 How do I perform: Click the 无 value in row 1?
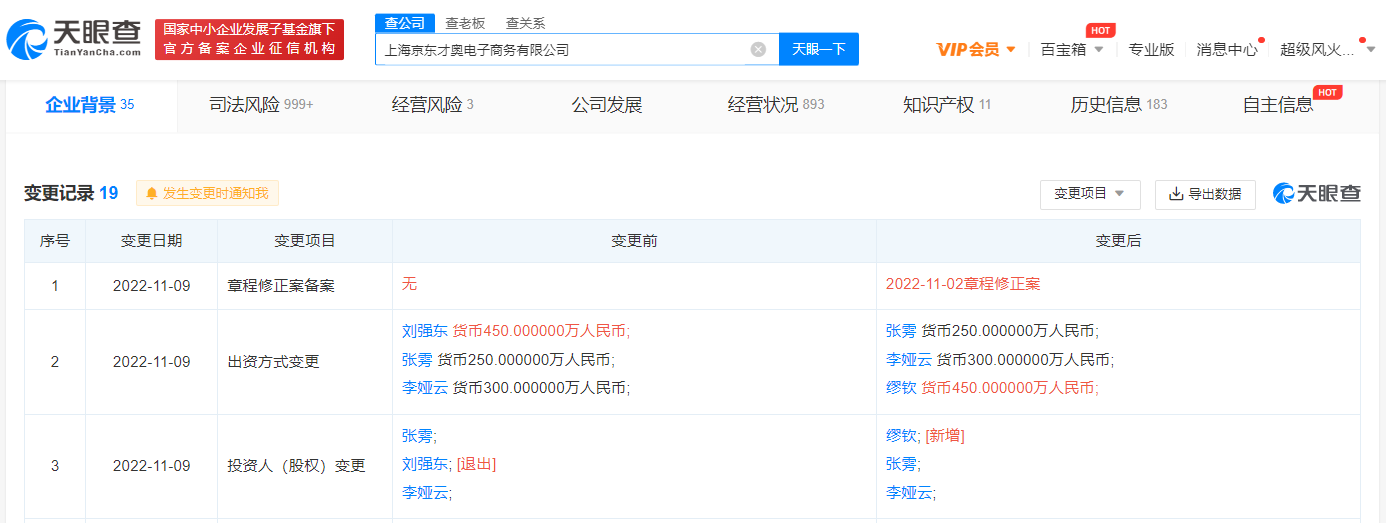click(409, 284)
